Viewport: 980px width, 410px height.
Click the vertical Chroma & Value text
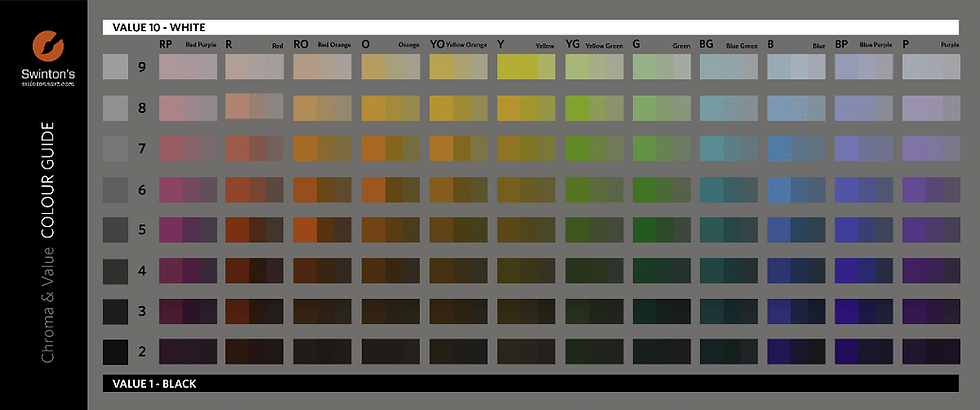click(x=48, y=305)
